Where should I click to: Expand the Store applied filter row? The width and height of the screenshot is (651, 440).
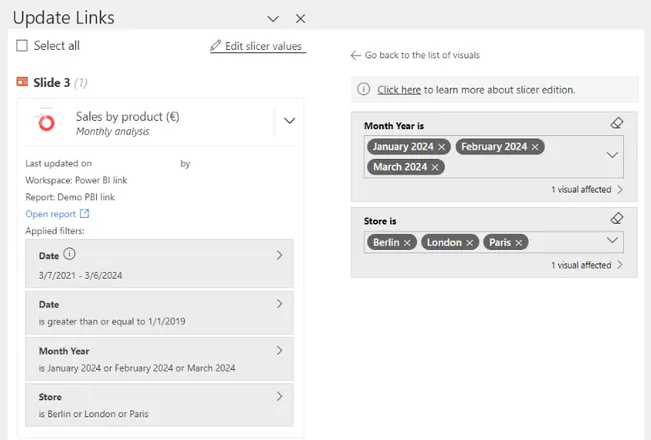159,405
